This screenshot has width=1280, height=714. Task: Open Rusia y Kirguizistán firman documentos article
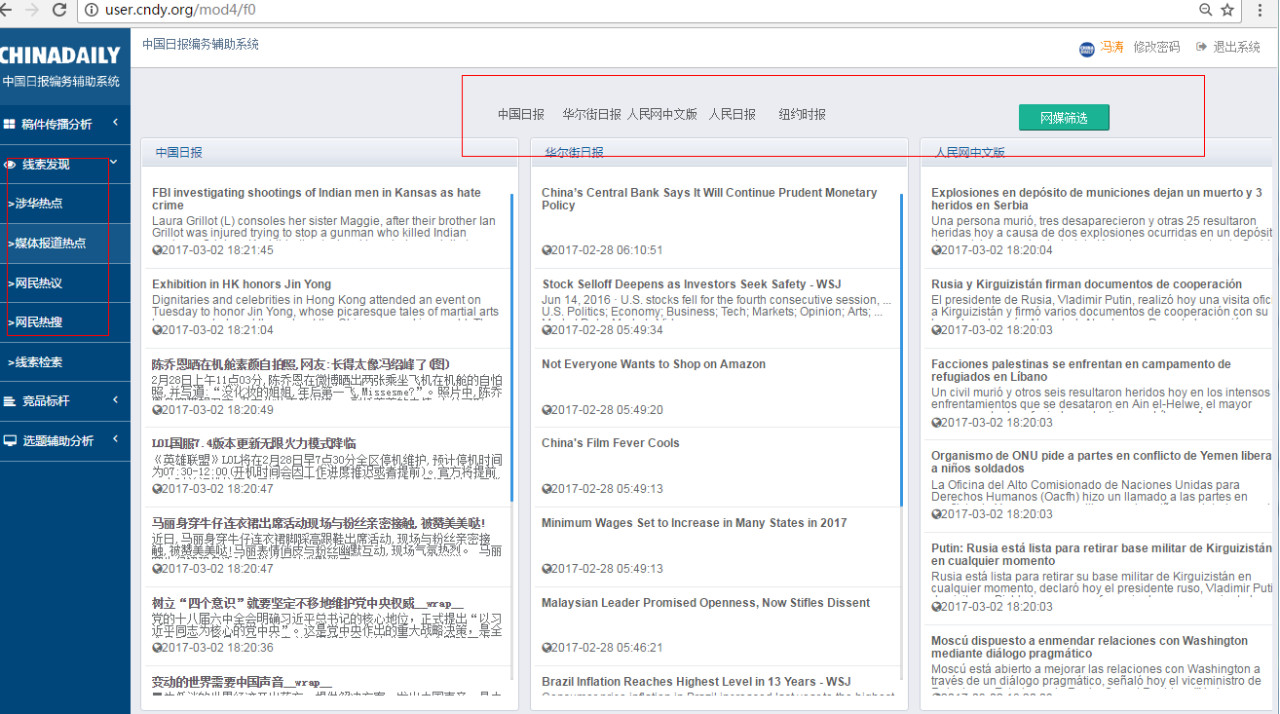[1086, 284]
